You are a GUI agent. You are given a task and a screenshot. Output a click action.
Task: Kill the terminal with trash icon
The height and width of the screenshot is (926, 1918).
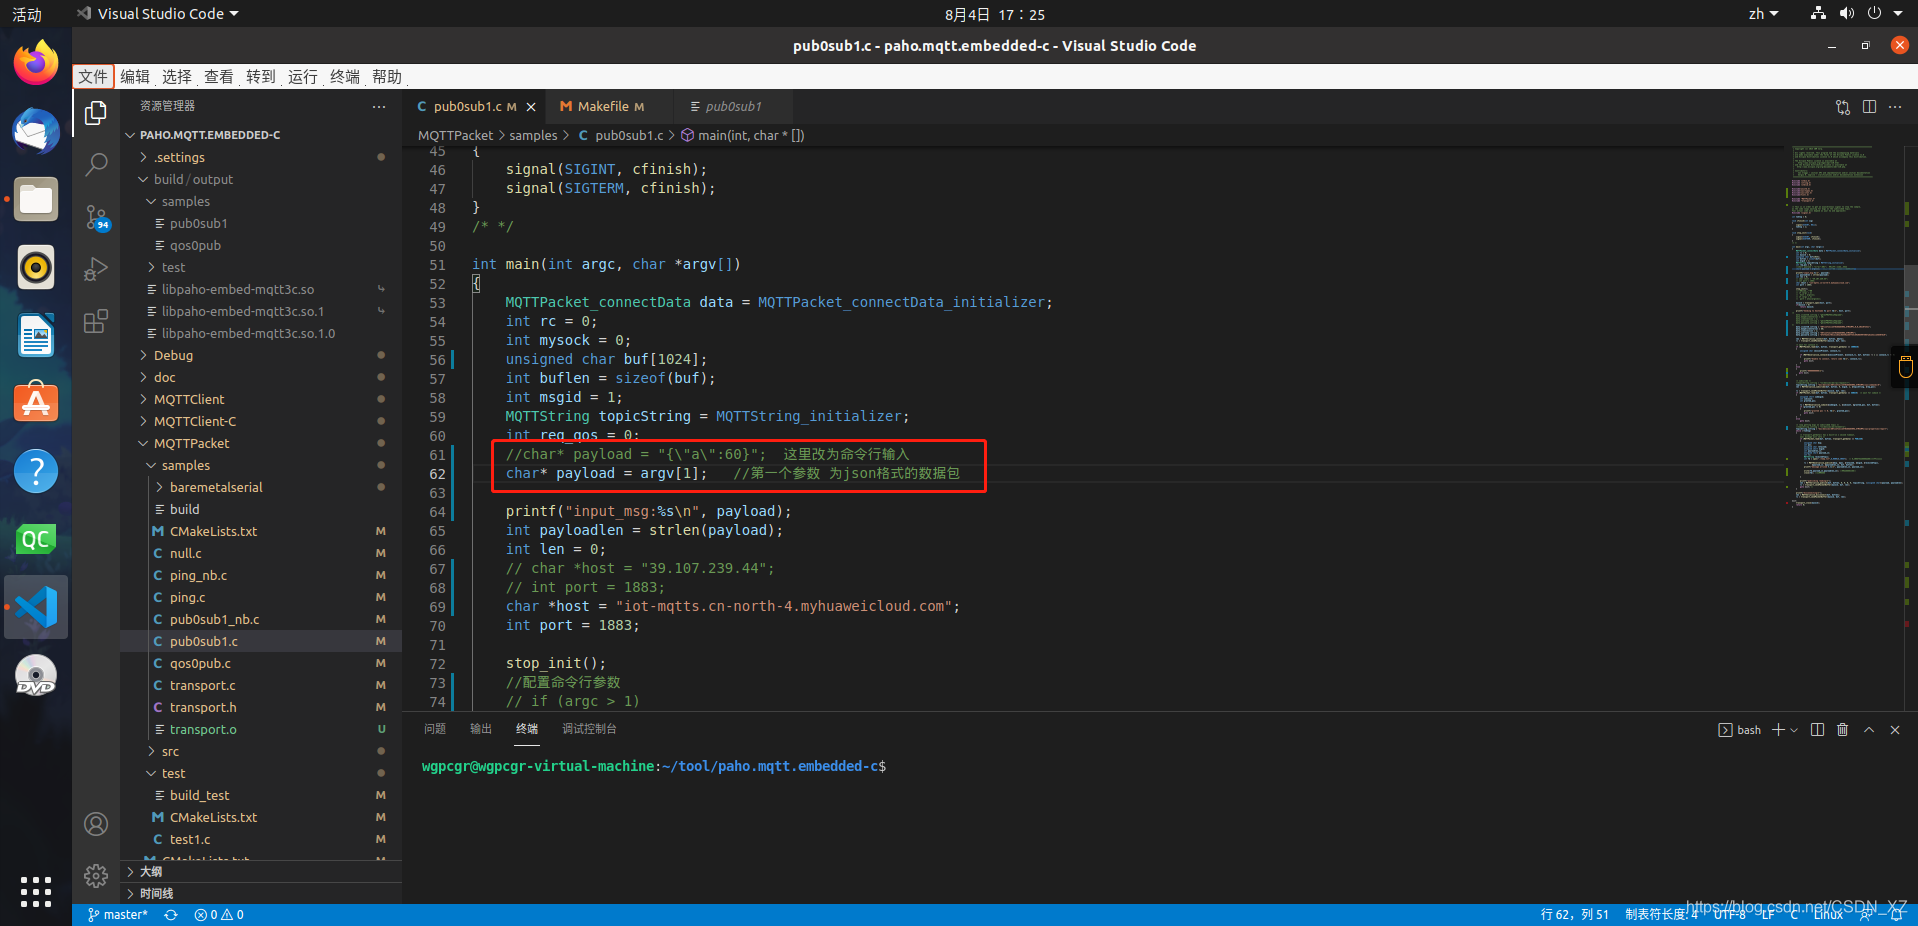coord(1843,730)
